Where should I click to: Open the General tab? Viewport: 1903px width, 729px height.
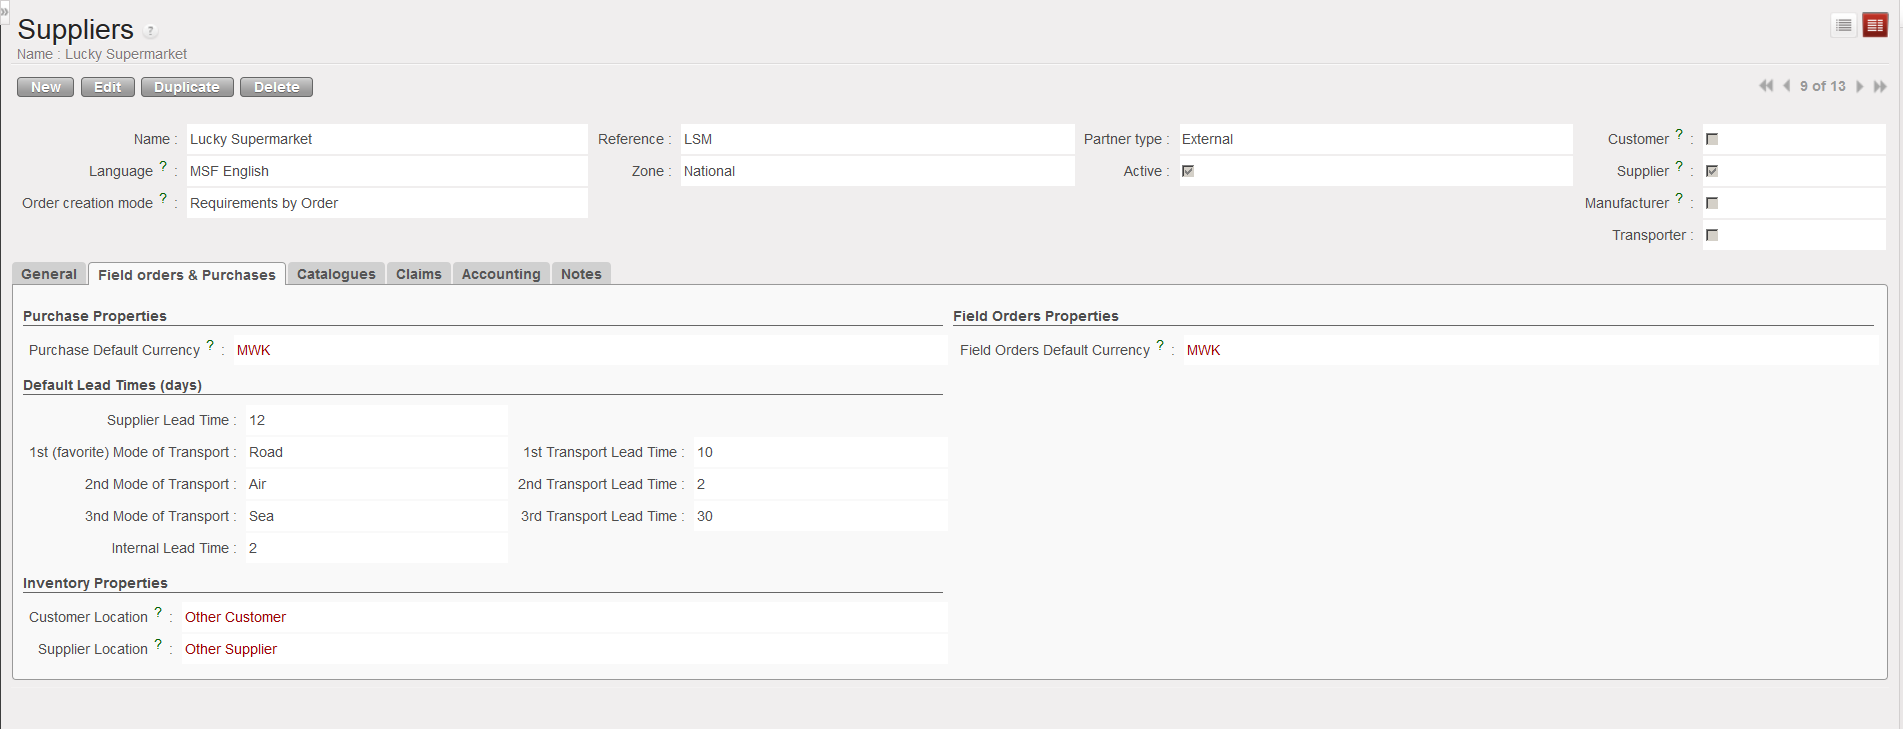pyautogui.click(x=49, y=274)
